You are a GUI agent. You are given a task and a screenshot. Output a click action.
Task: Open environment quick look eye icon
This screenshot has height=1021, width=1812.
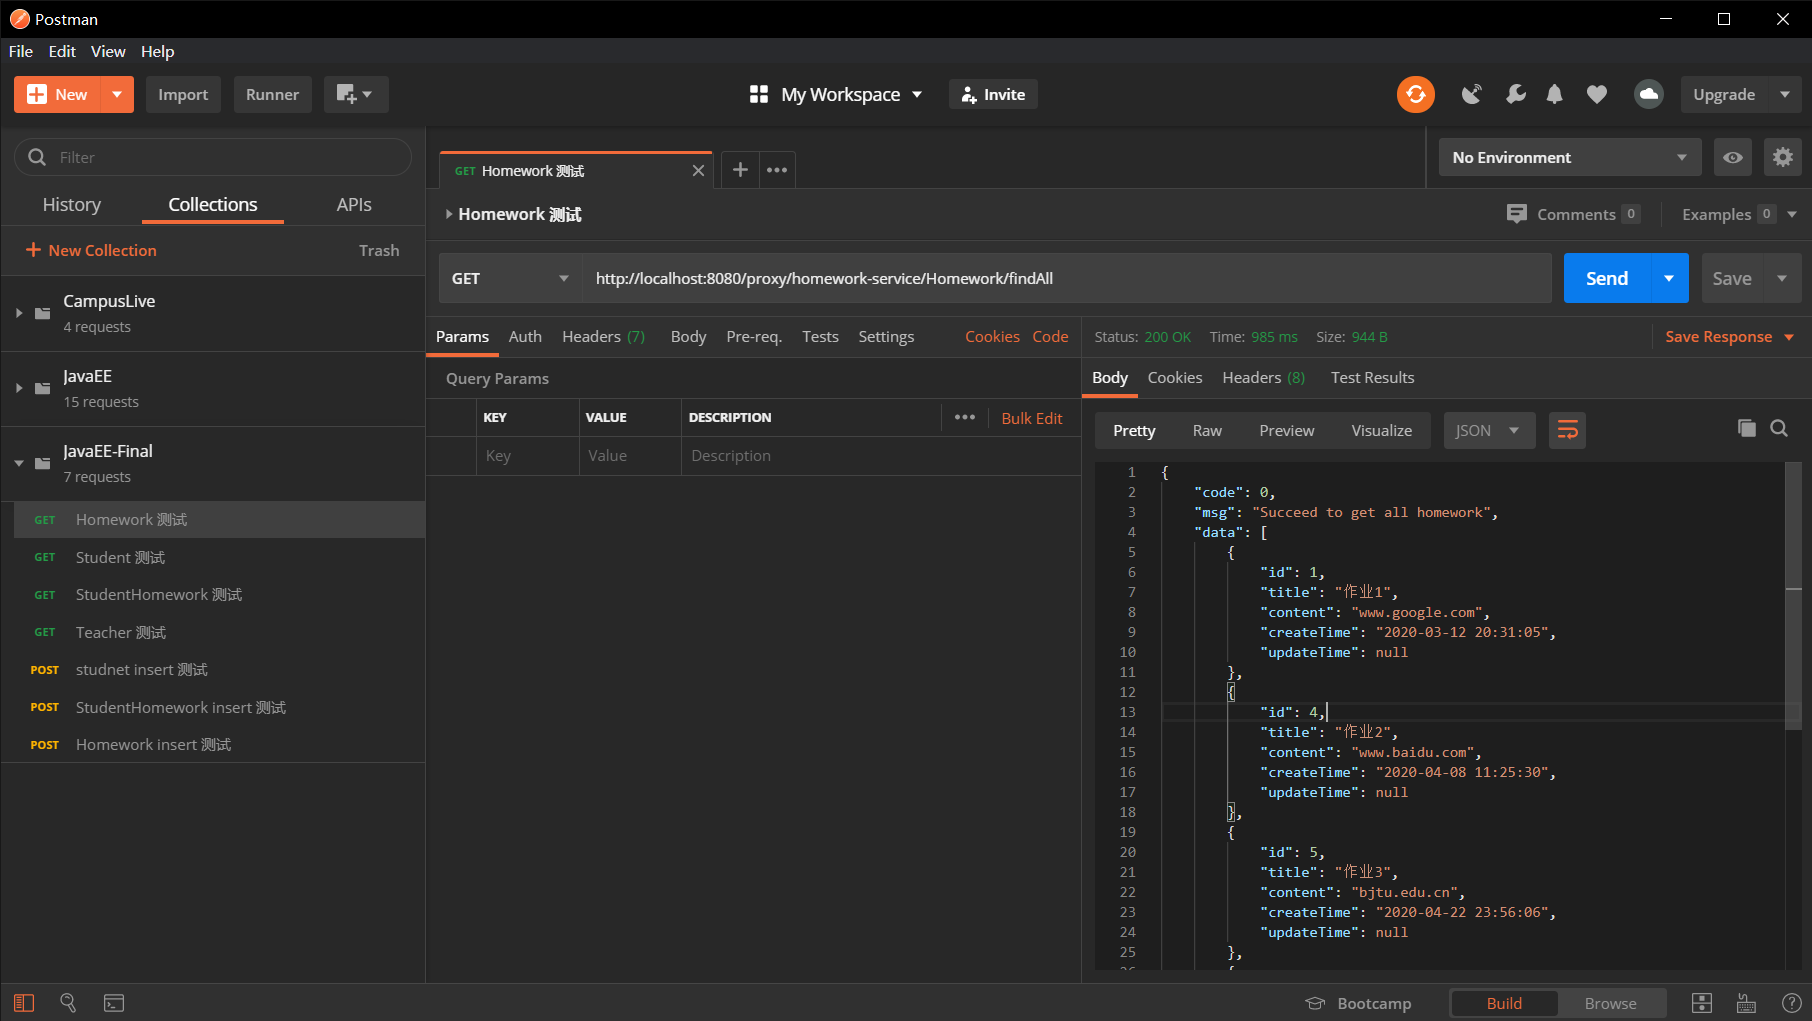coord(1733,157)
